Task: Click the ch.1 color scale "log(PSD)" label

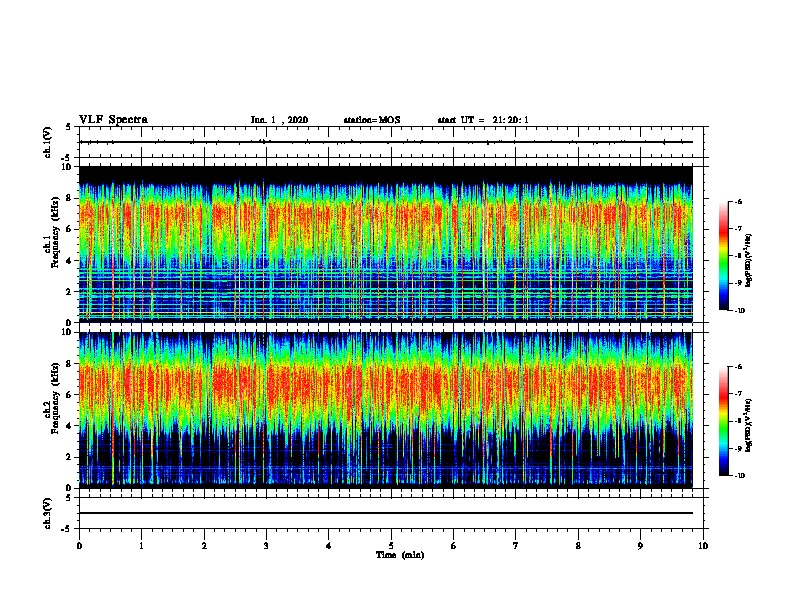Action: click(x=749, y=260)
